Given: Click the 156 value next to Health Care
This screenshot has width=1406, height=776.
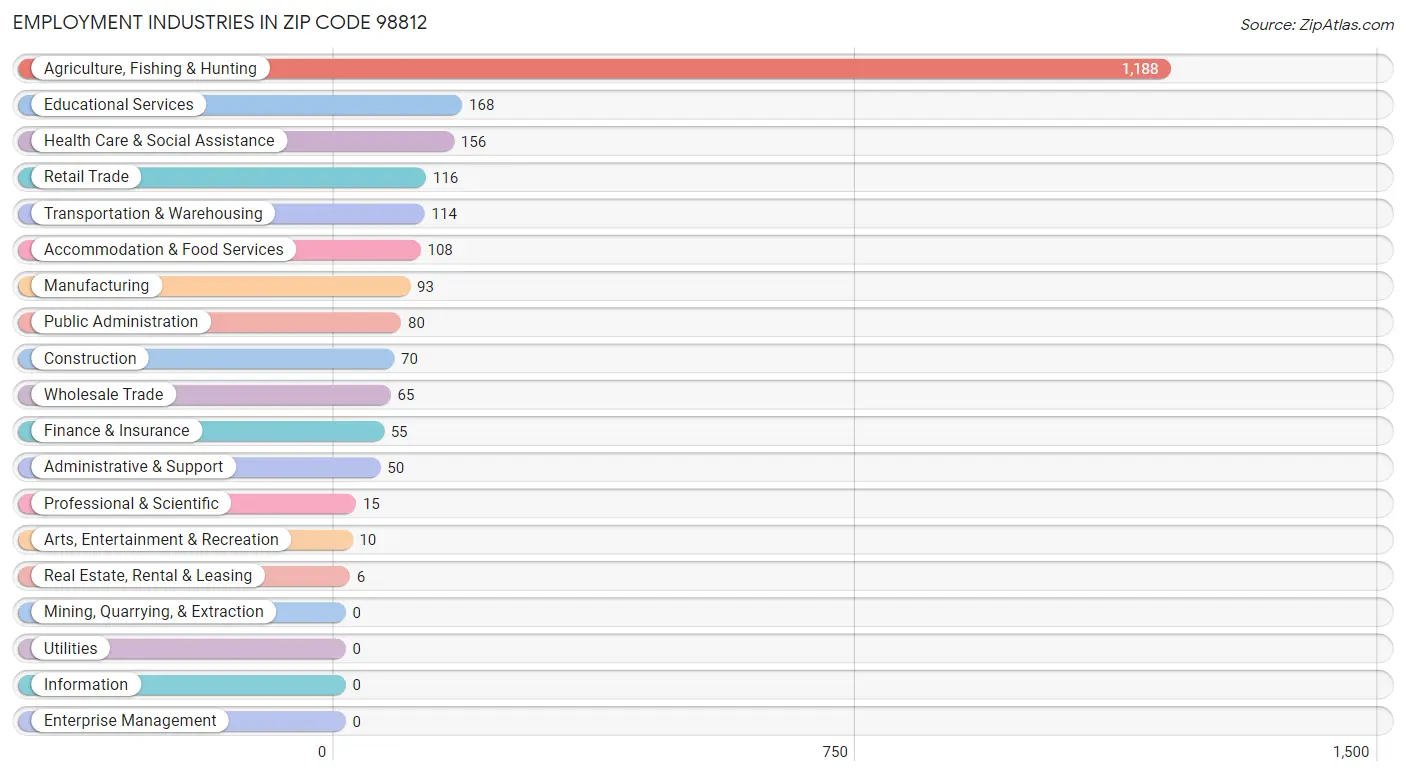Looking at the screenshot, I should [x=473, y=142].
